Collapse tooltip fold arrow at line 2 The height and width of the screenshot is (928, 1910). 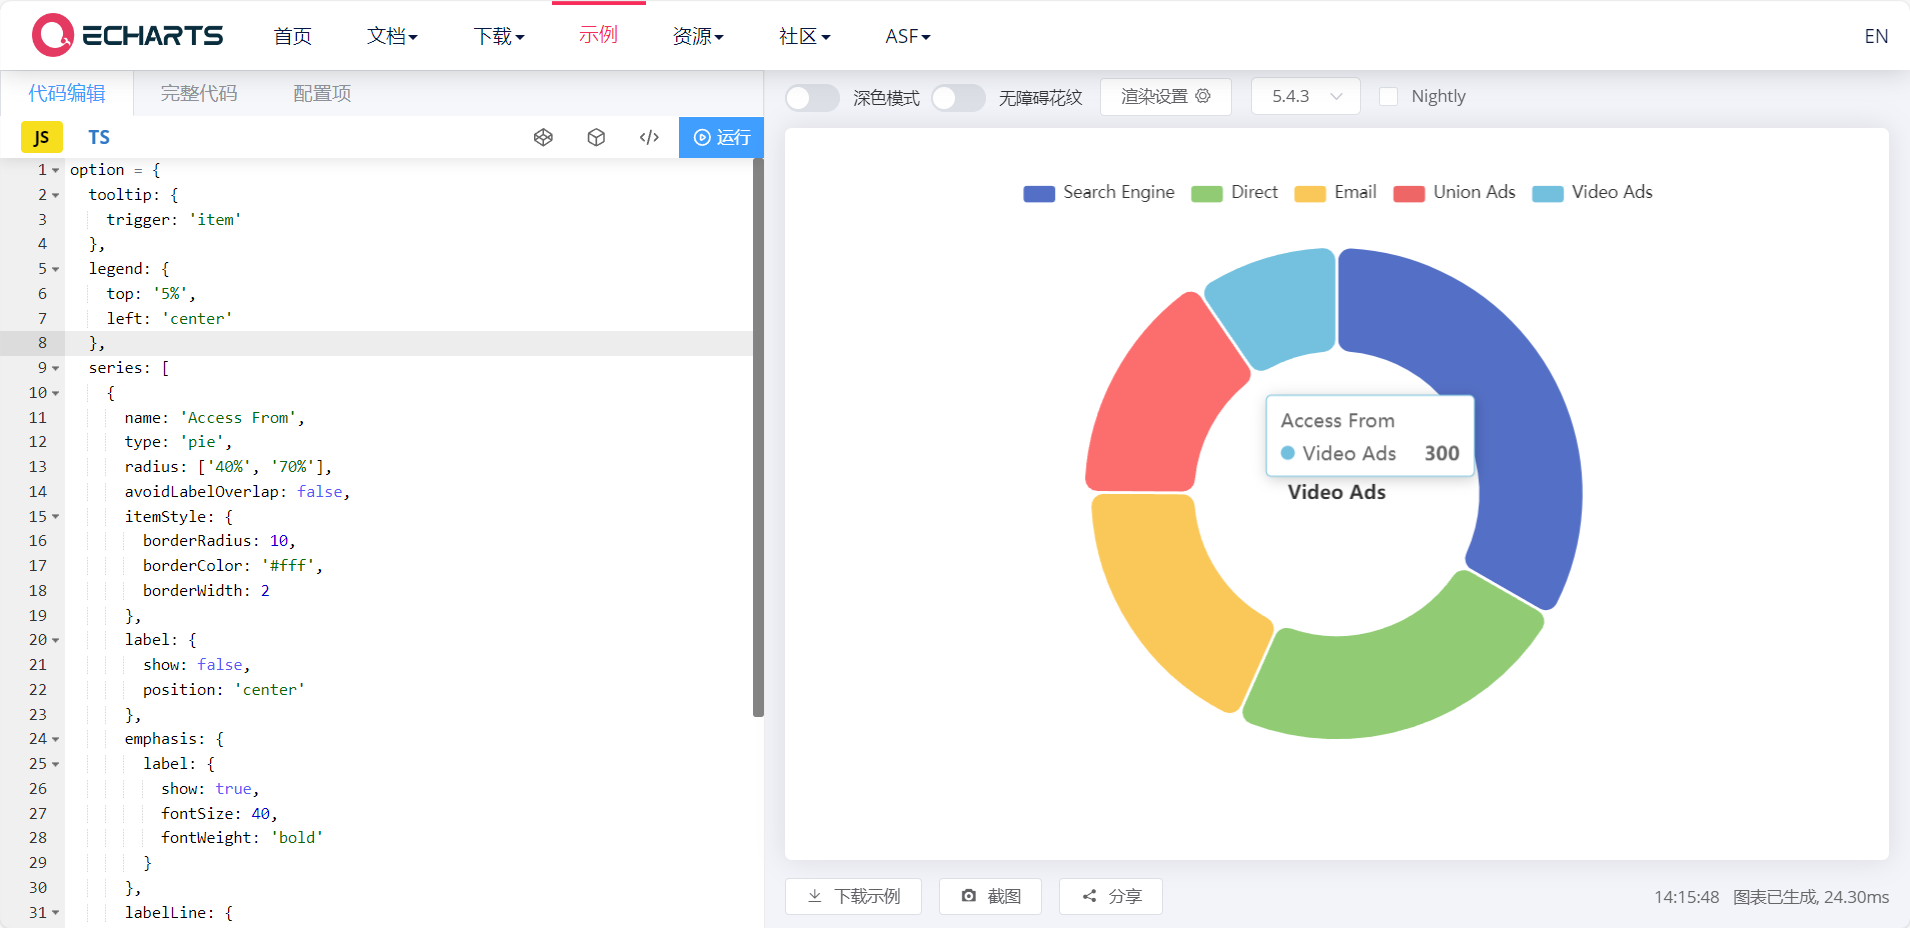tap(56, 195)
